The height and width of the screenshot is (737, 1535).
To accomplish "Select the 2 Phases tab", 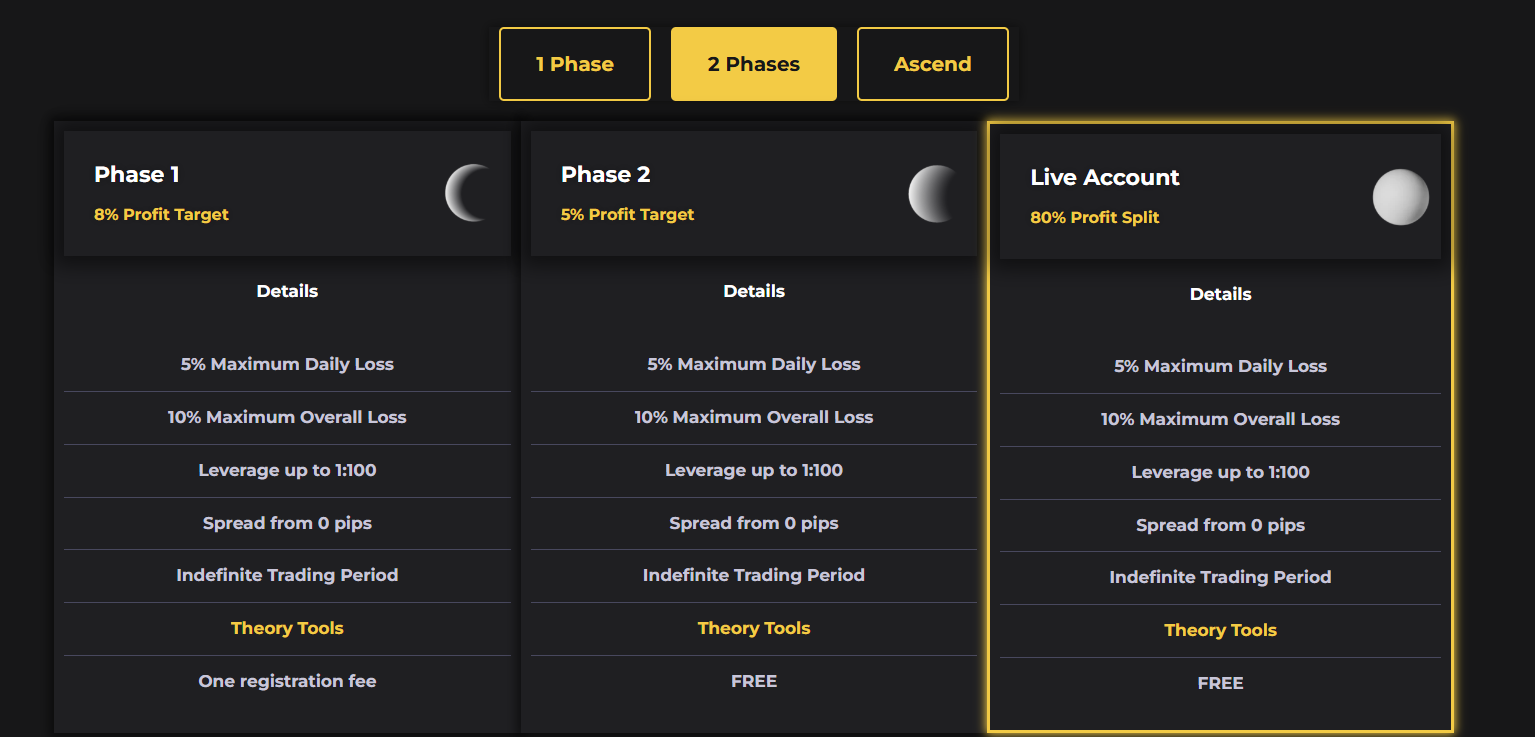I will (754, 64).
